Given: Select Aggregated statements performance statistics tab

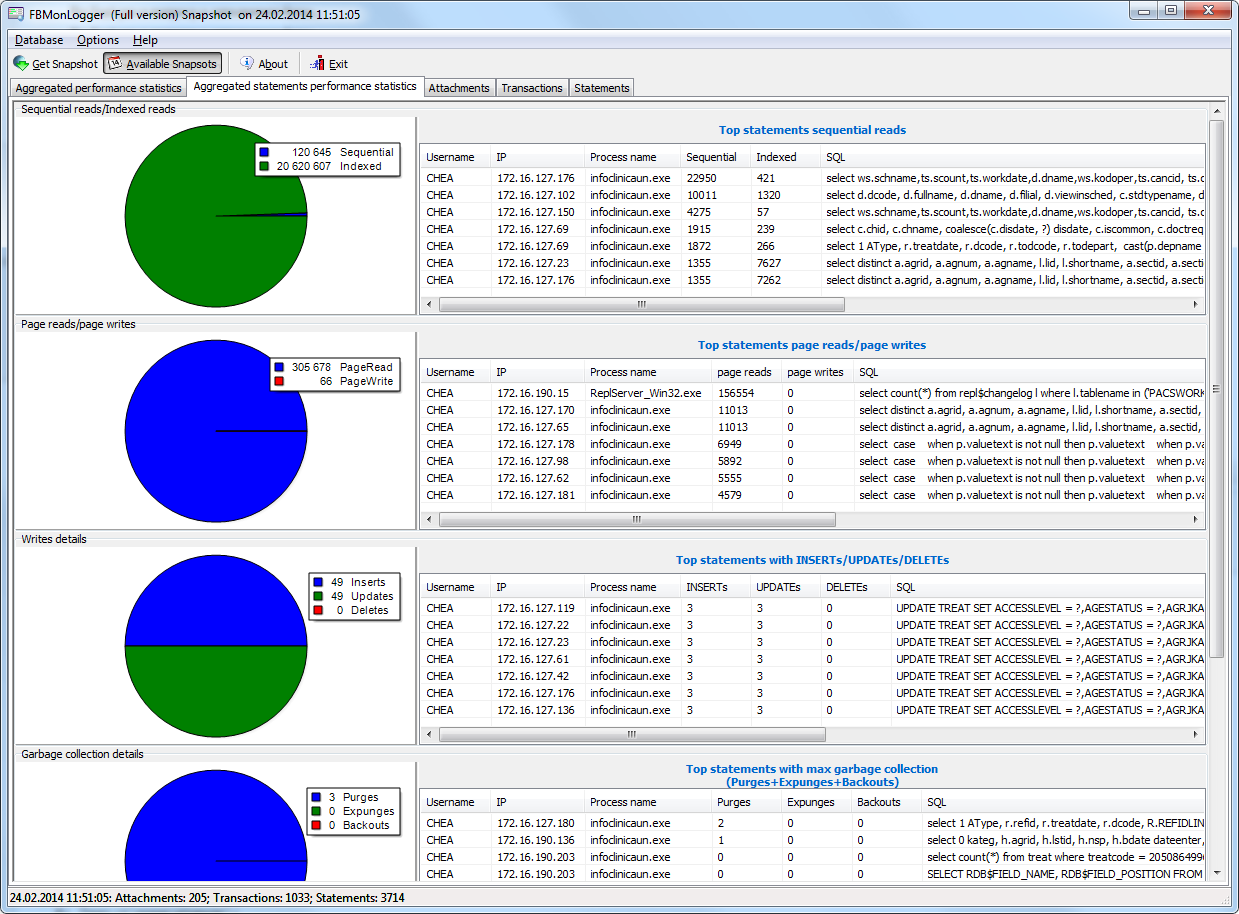Looking at the screenshot, I should click(305, 87).
